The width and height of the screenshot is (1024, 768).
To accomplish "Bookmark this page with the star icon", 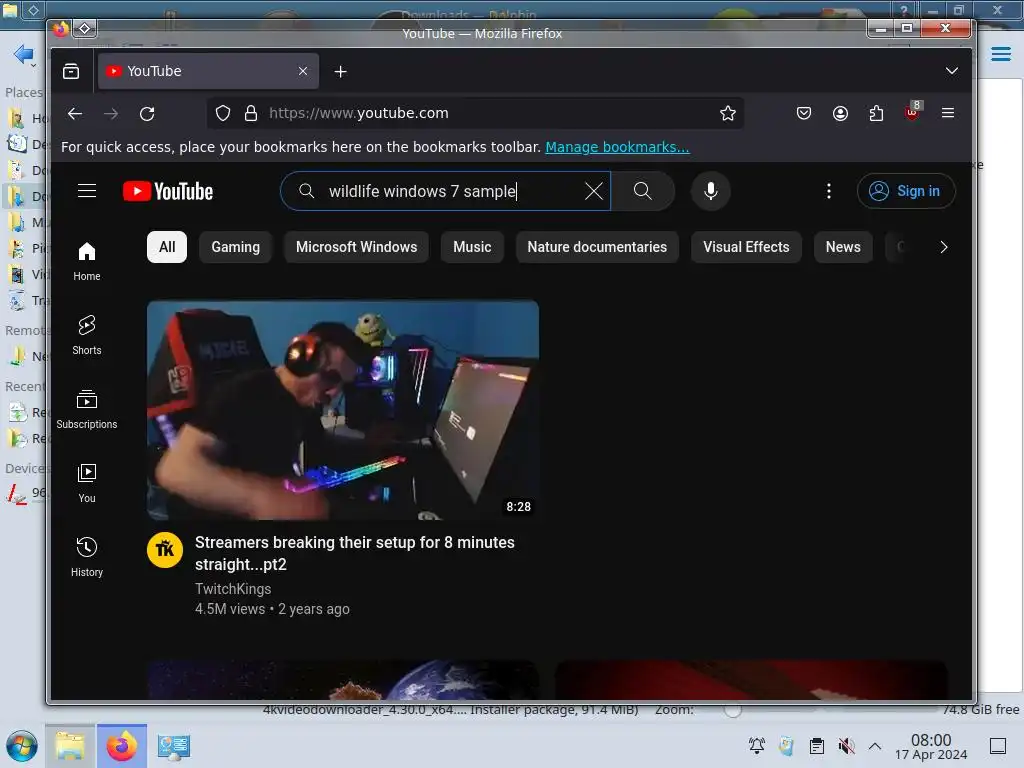I will click(x=728, y=114).
